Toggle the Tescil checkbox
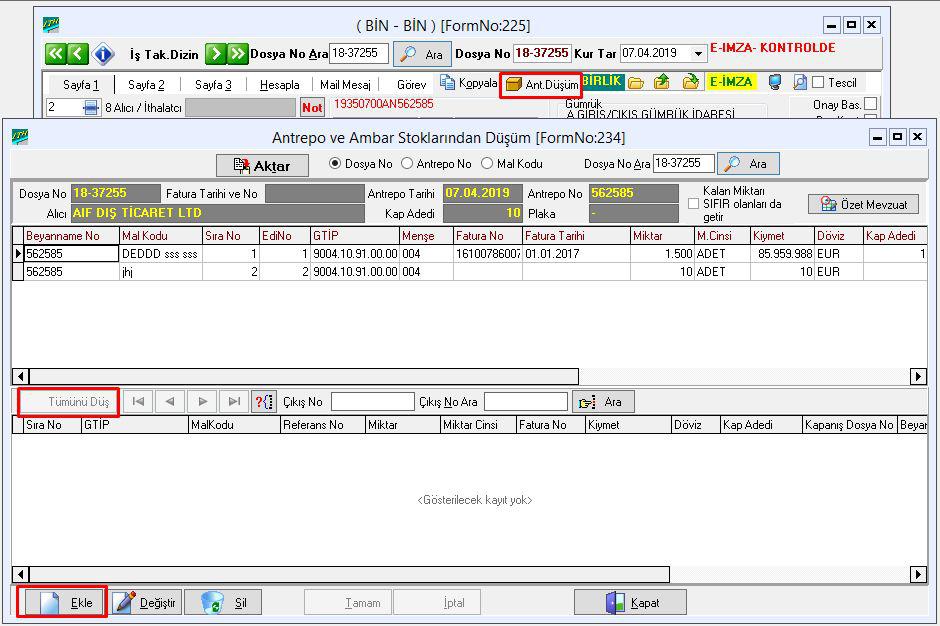Image resolution: width=940 pixels, height=626 pixels. click(818, 82)
